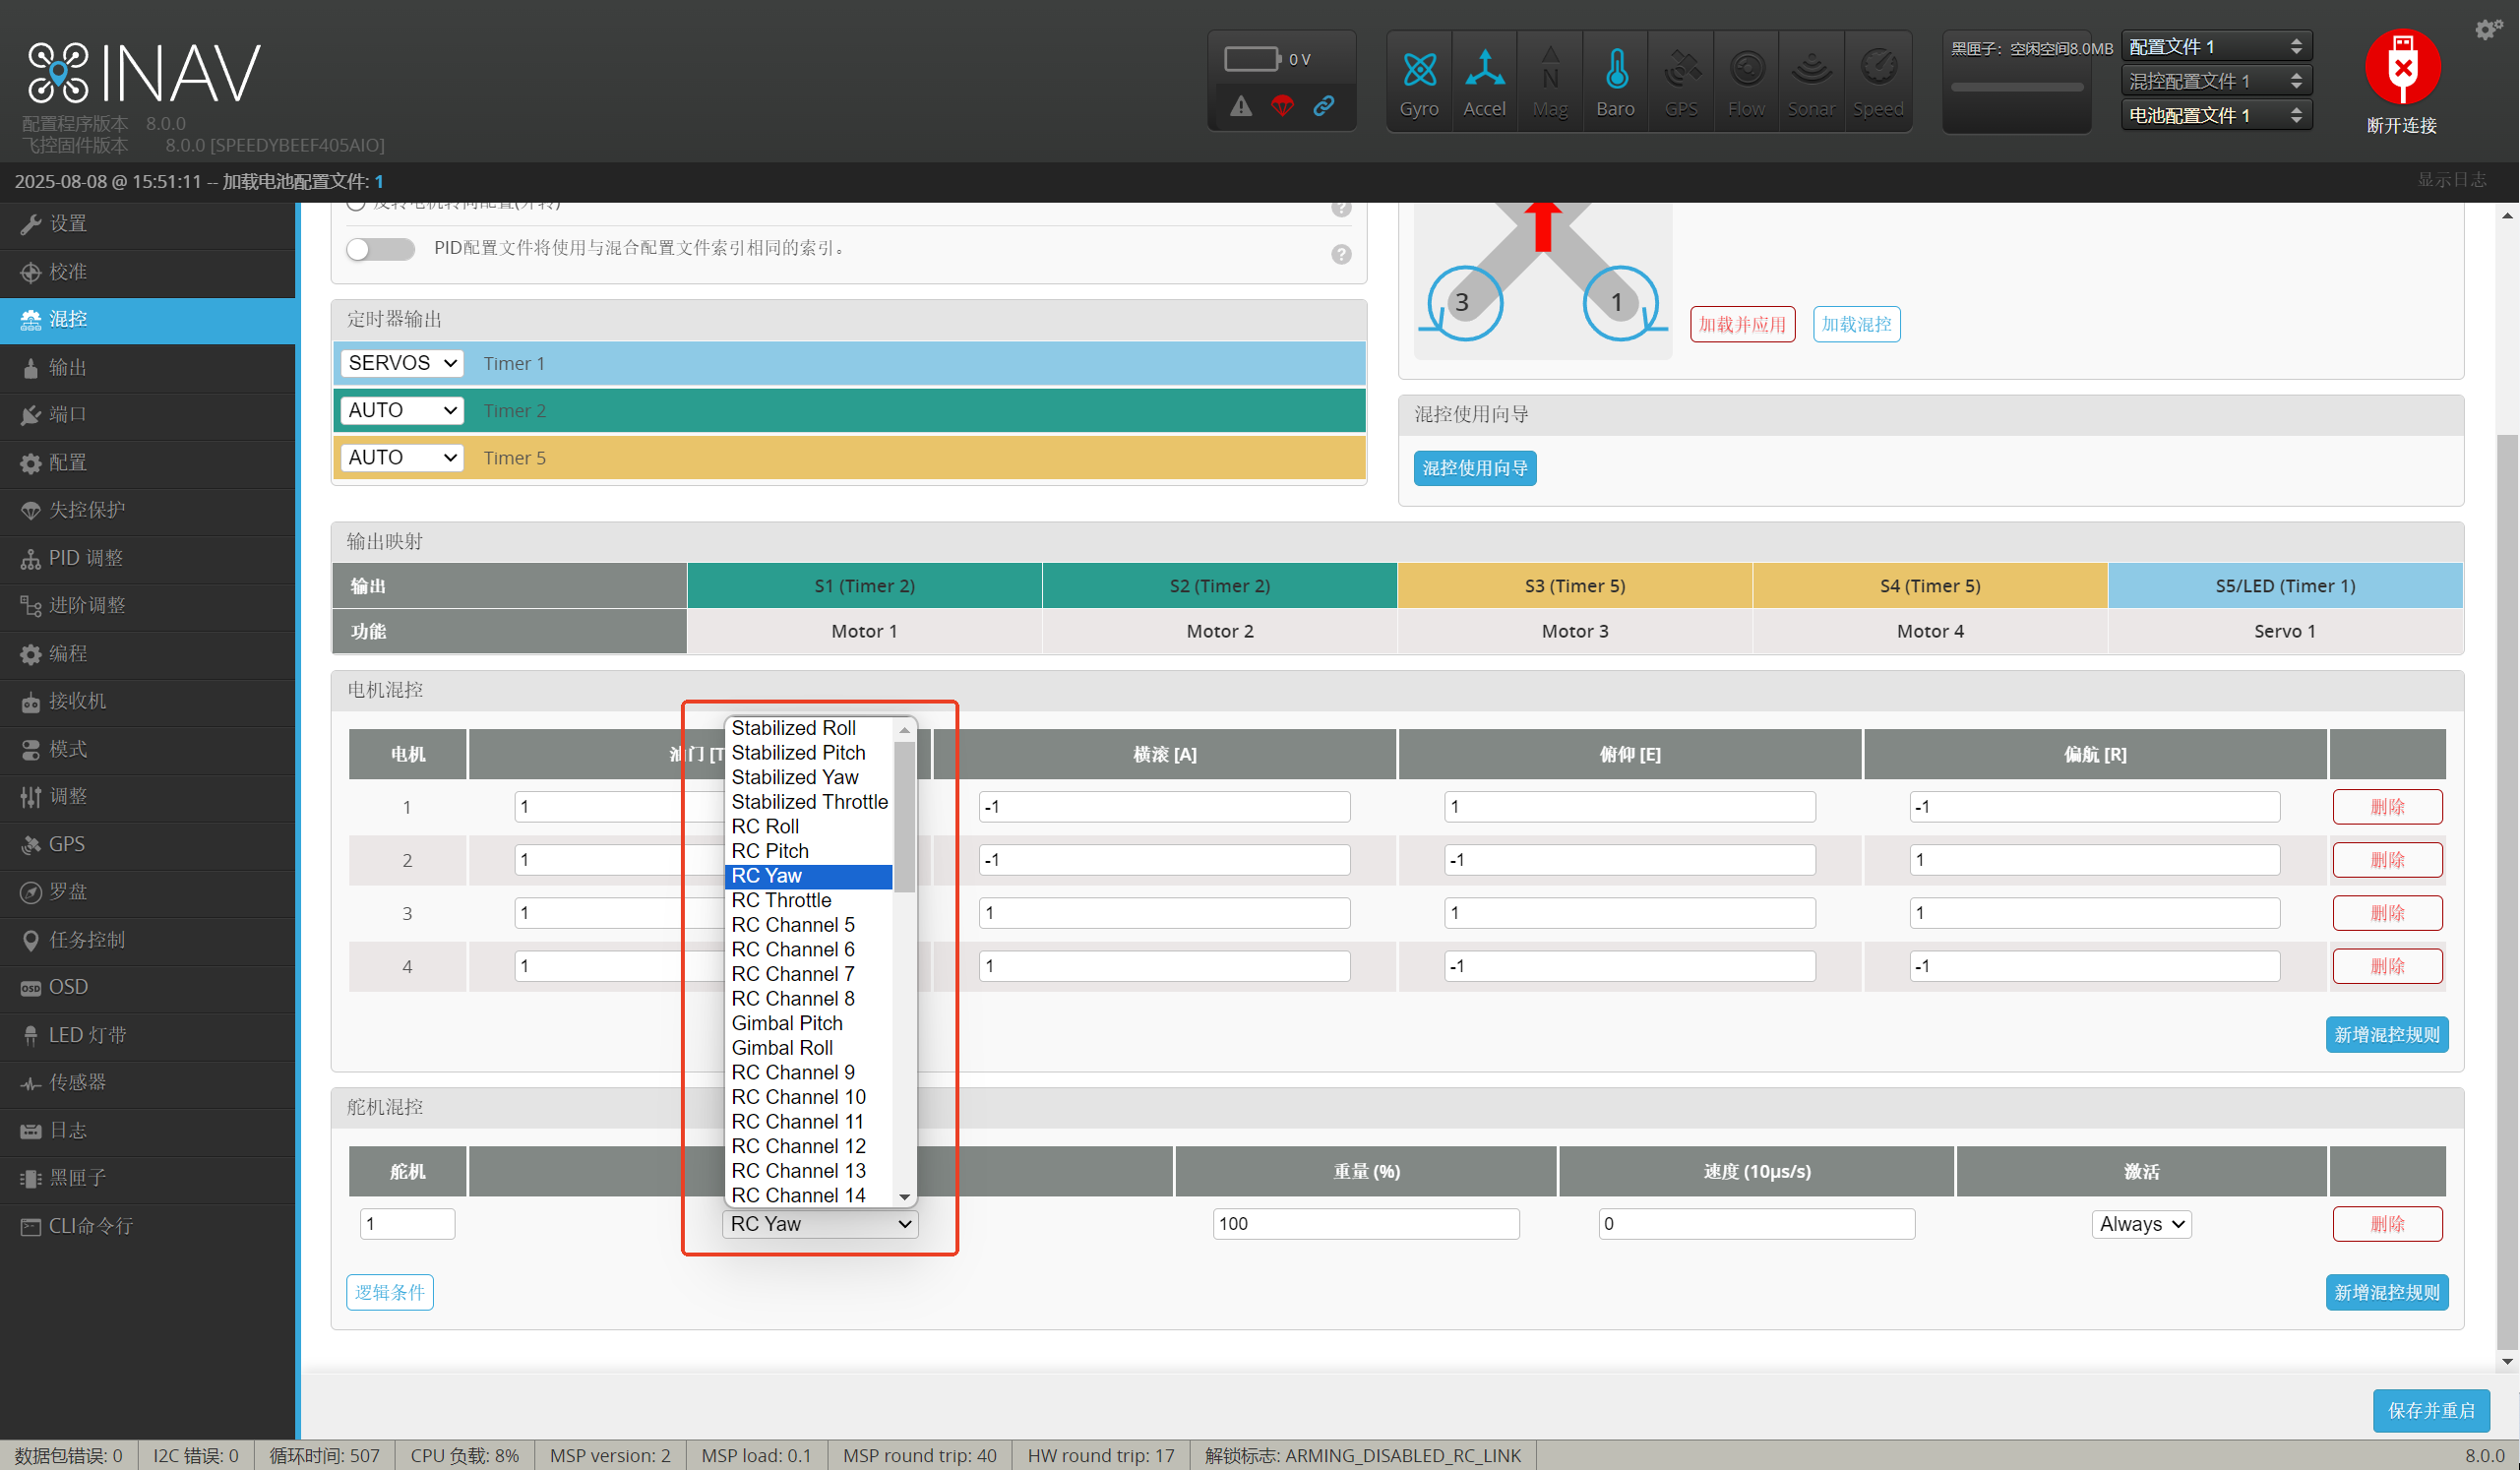The height and width of the screenshot is (1470, 2520).
Task: Click motor 3 circle in diagram
Action: (1464, 302)
